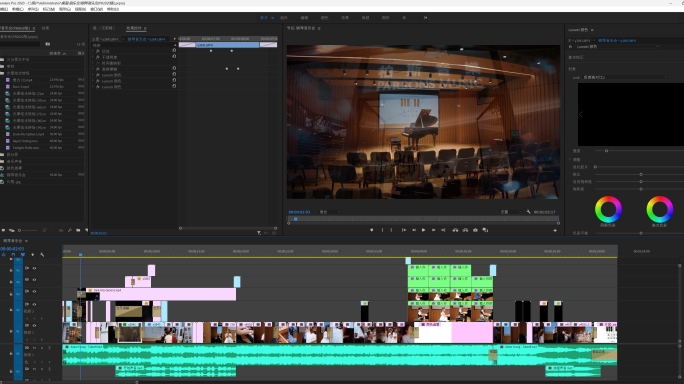Screen dimensions: 684x384
Task: Click the Mark In button
Action: [x=383, y=230]
